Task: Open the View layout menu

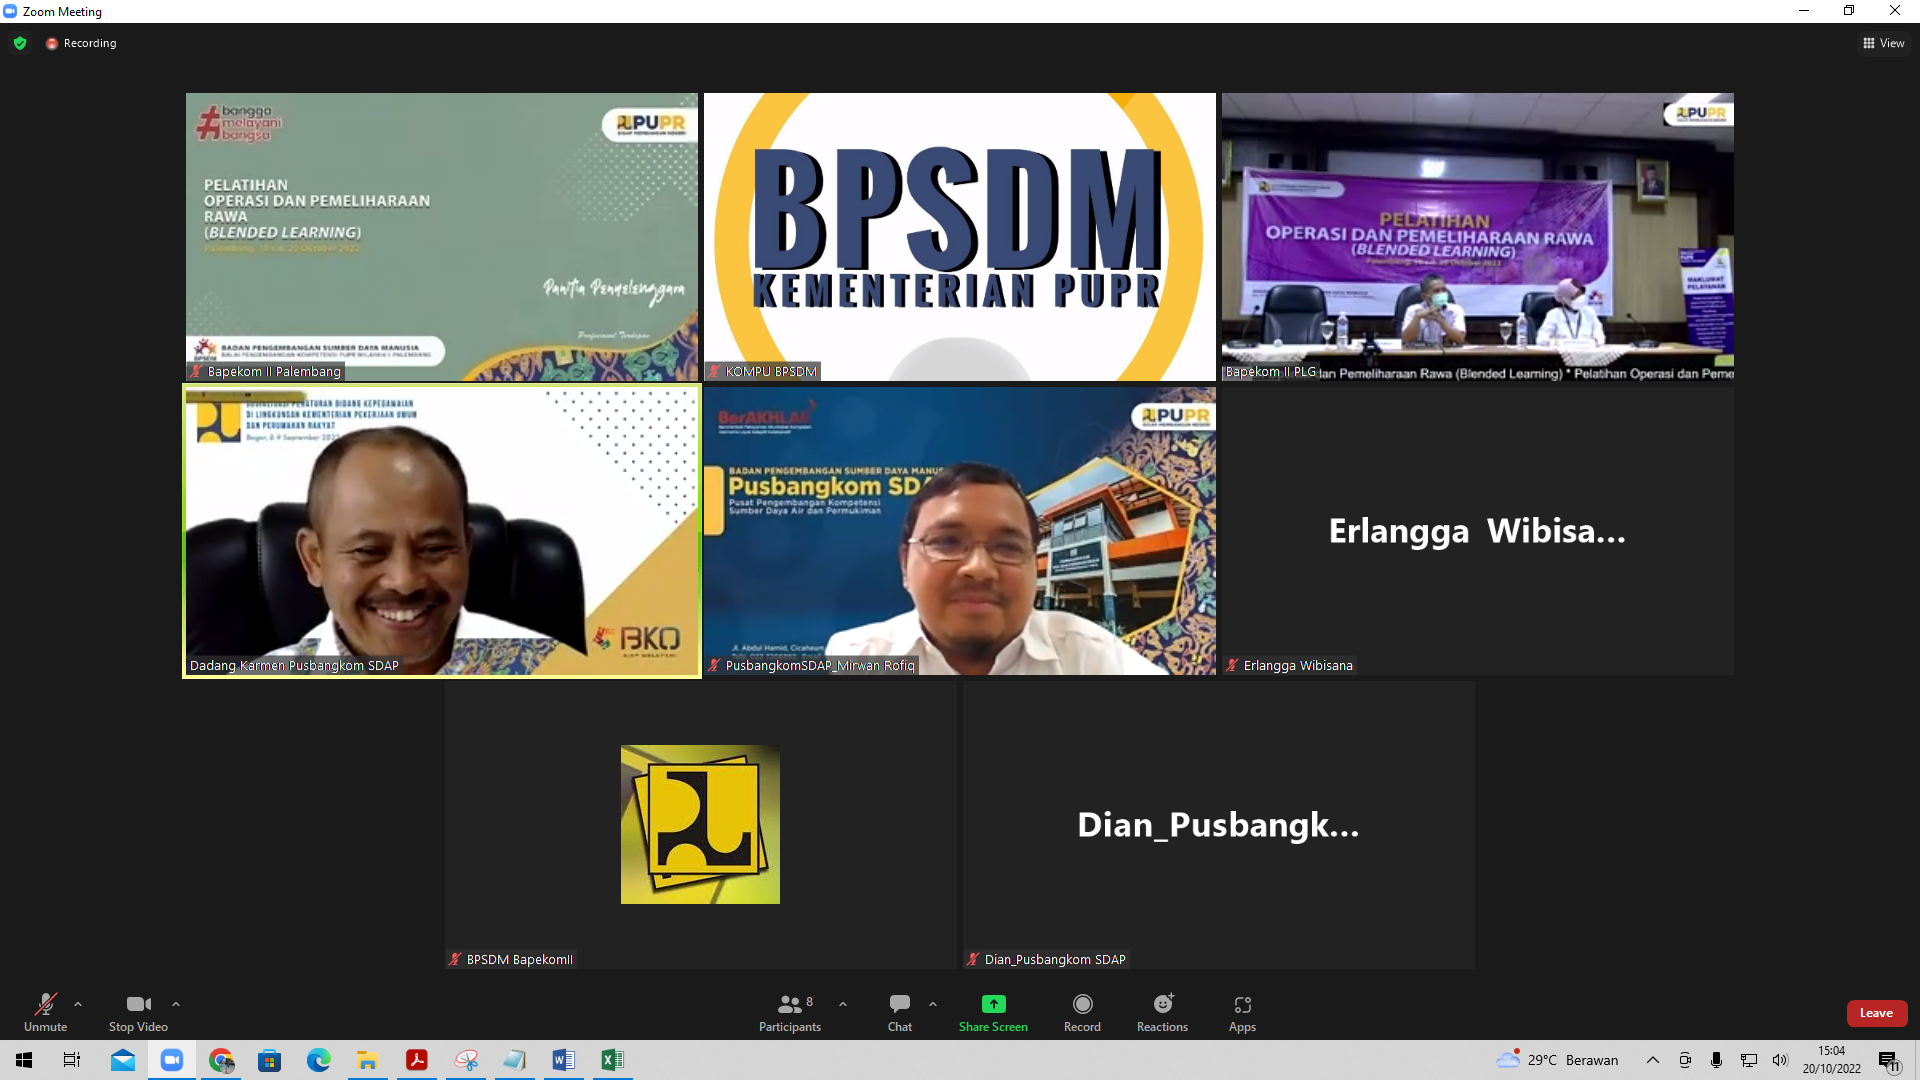Action: point(1883,43)
